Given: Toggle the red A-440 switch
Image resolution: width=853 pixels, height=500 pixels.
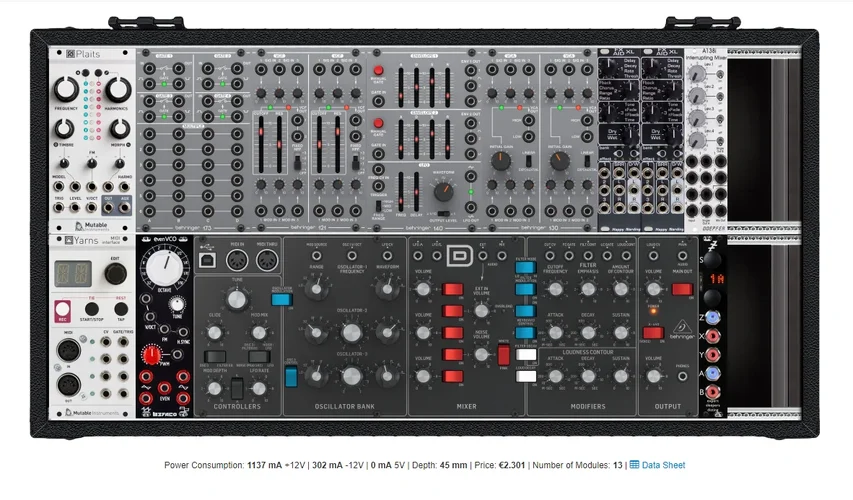Looking at the screenshot, I should coord(653,332).
